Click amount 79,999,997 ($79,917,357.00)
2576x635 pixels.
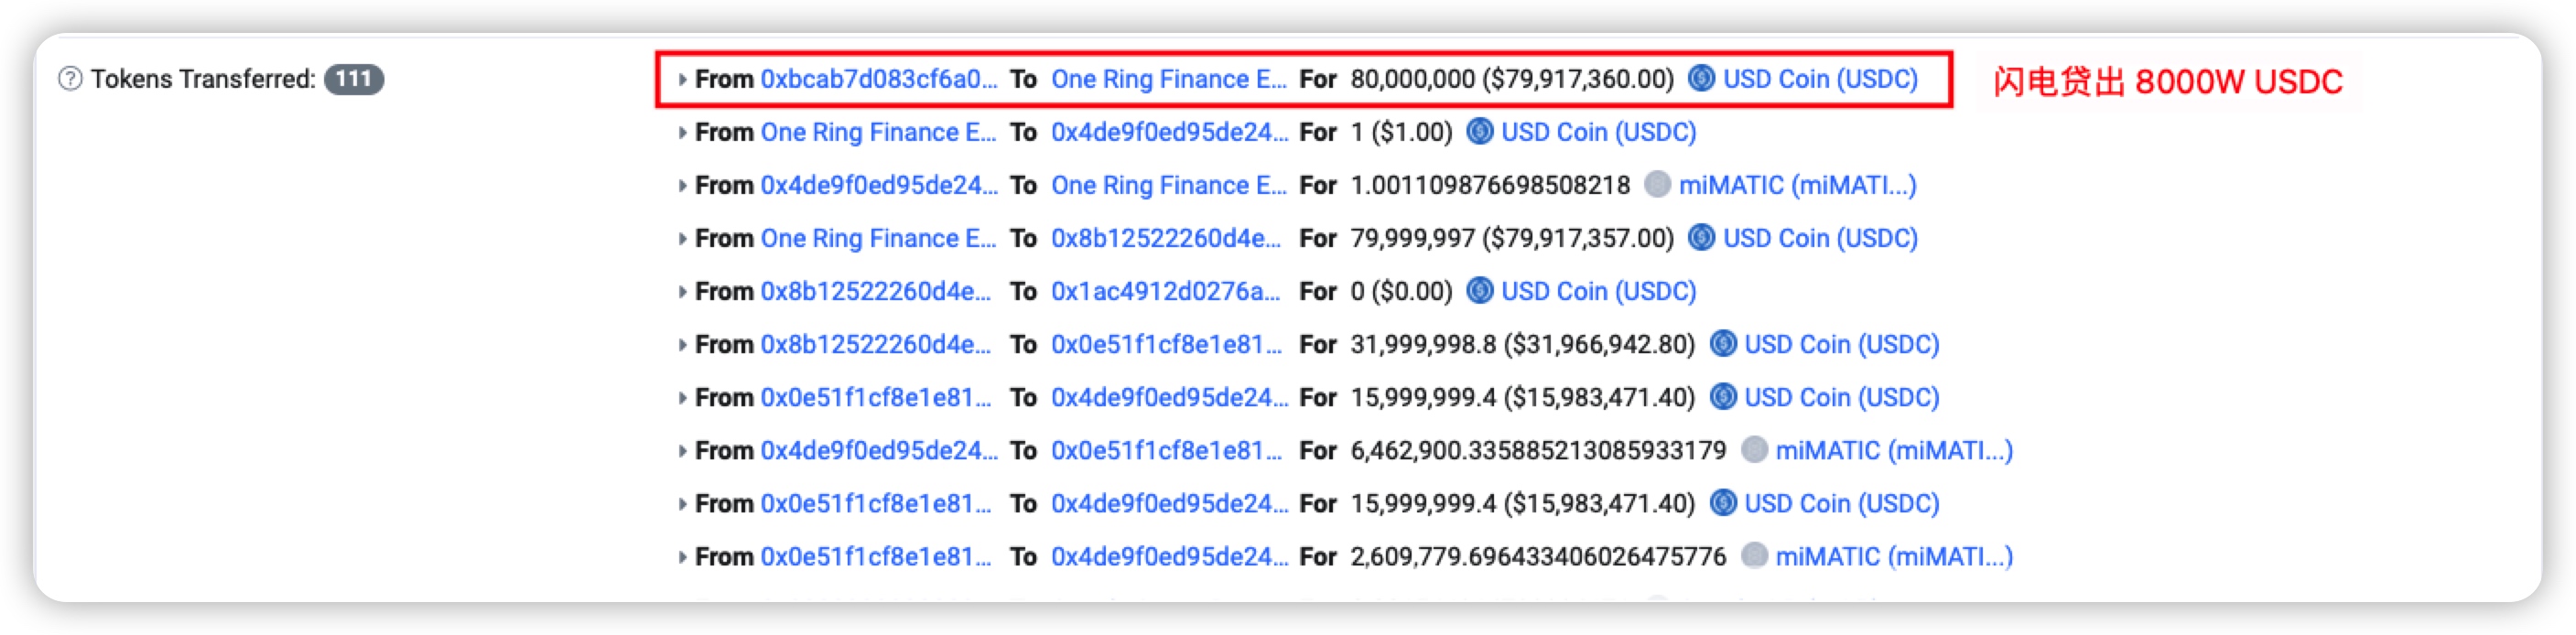1512,238
